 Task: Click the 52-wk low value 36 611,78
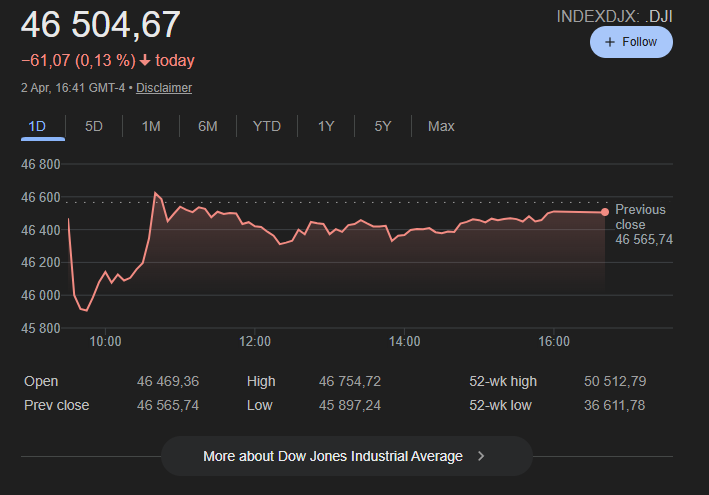(614, 405)
